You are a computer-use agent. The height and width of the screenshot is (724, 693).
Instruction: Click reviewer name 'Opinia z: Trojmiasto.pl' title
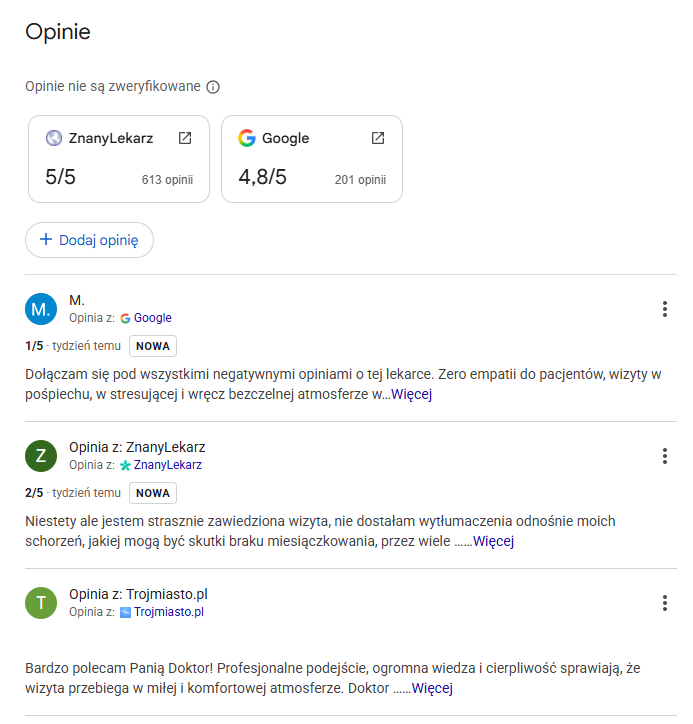[x=139, y=594]
